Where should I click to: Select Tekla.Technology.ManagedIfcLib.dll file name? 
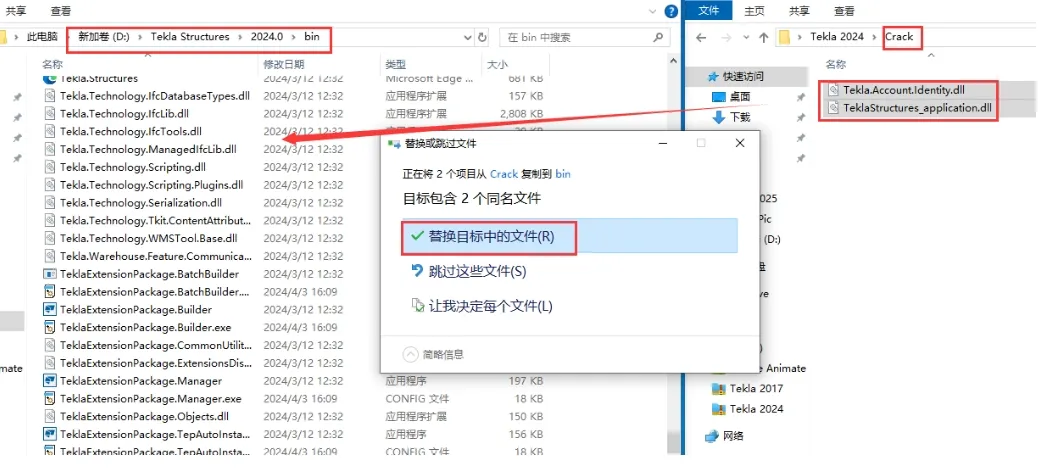pos(148,149)
